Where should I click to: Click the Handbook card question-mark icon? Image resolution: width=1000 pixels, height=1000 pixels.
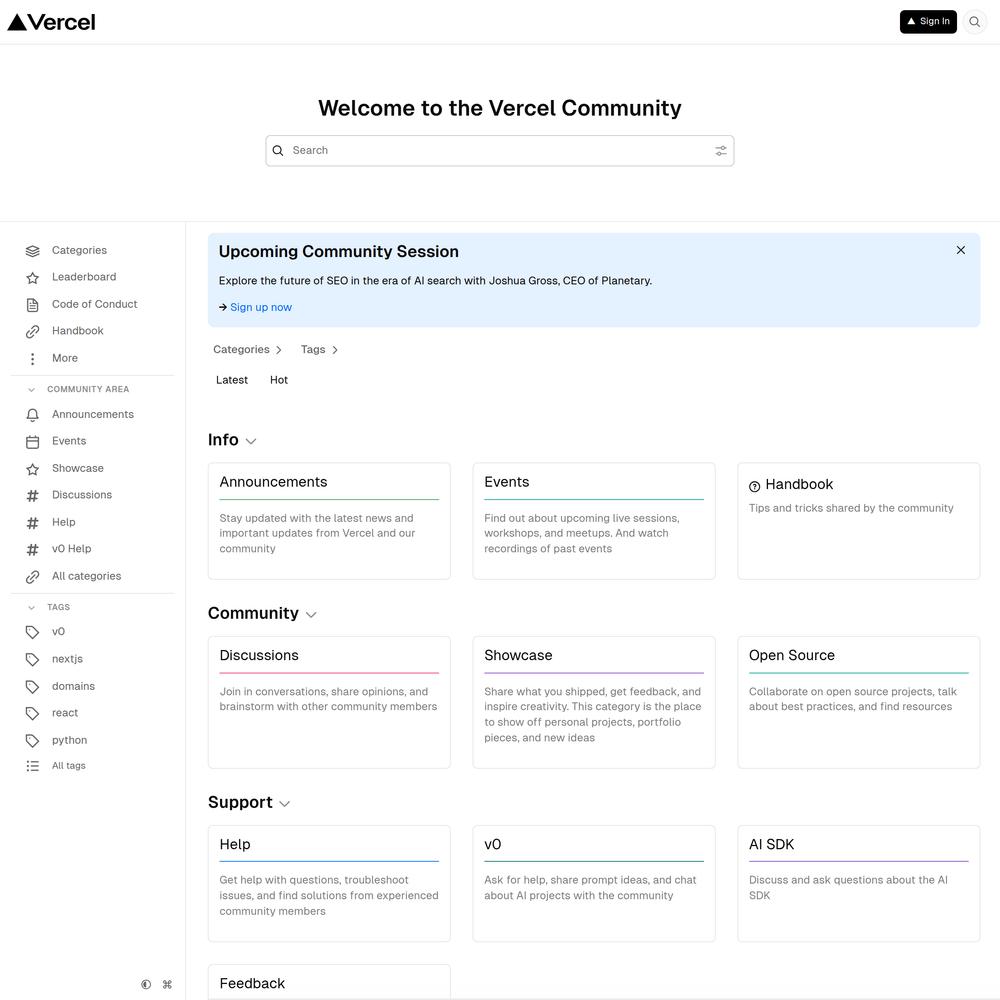click(754, 486)
